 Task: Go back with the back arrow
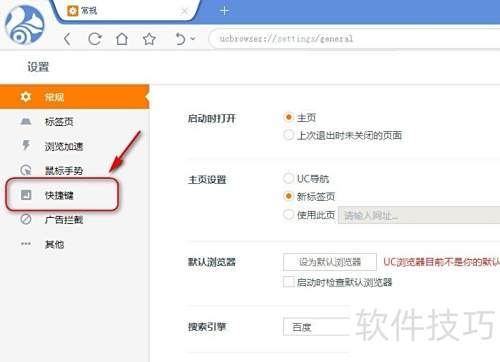(x=67, y=39)
